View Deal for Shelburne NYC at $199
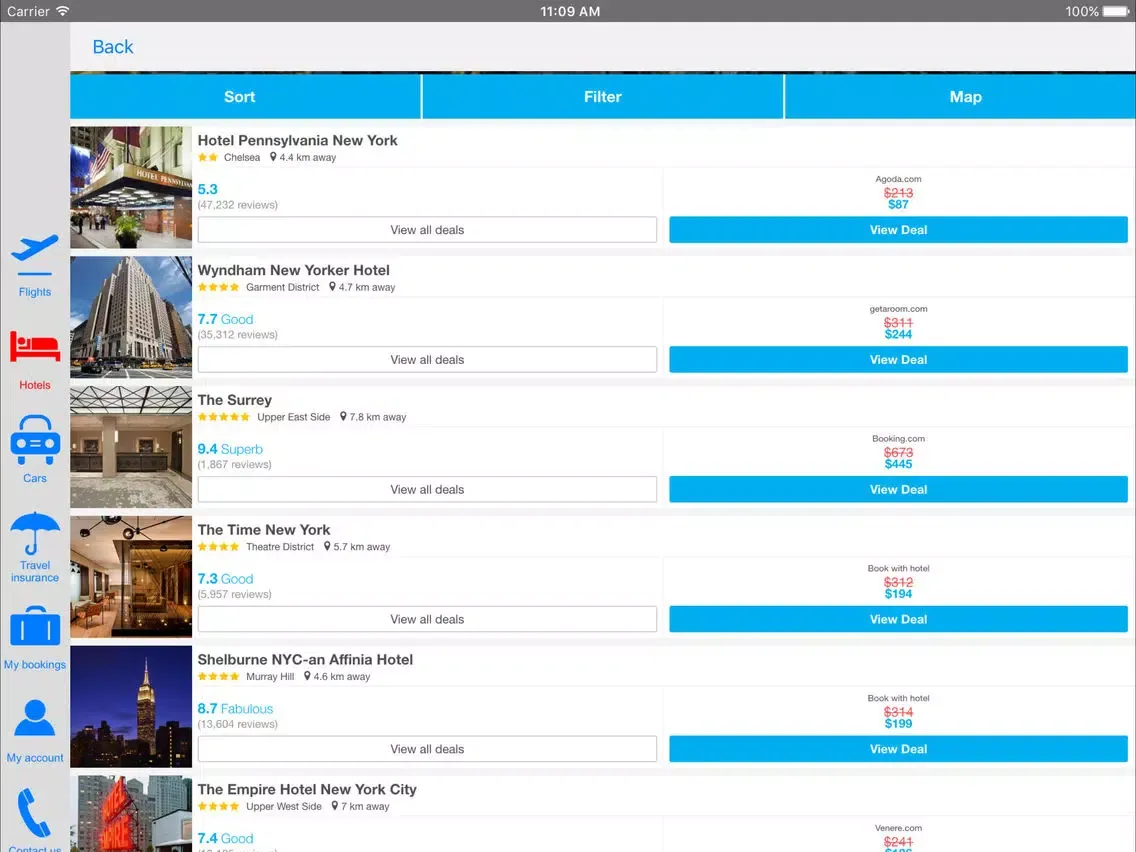This screenshot has height=852, width=1136. tap(898, 748)
